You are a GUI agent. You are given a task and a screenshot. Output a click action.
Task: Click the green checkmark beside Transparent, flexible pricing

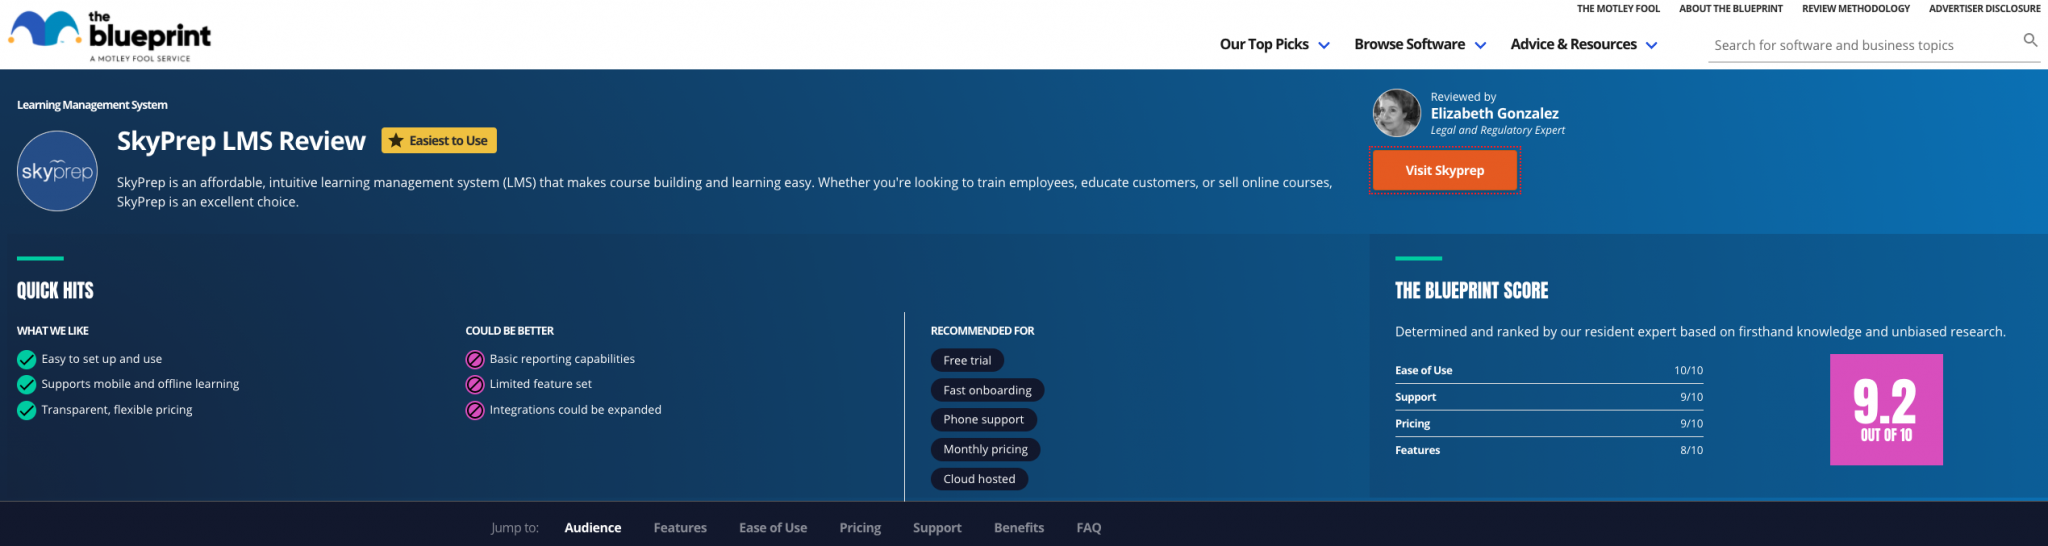click(x=27, y=410)
